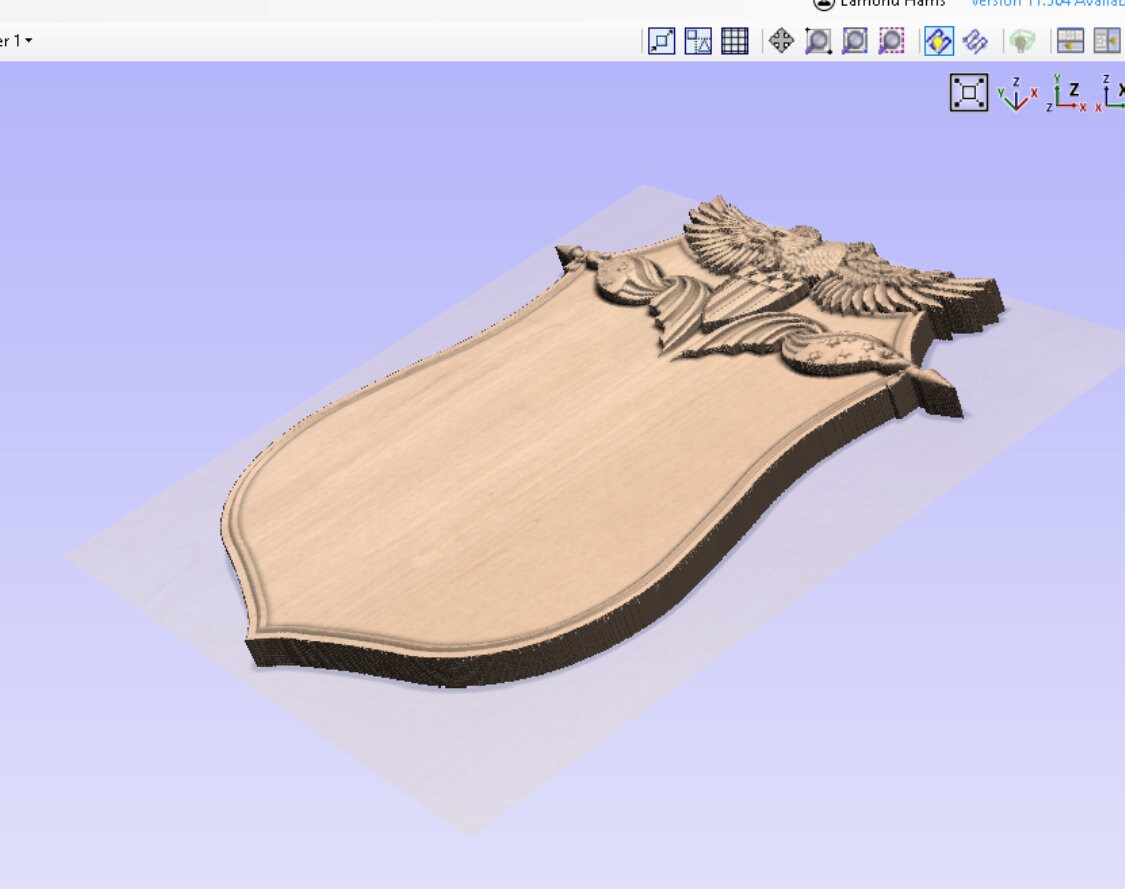This screenshot has width=1125, height=889.
Task: Toggle the right docked panel
Action: 1106,42
